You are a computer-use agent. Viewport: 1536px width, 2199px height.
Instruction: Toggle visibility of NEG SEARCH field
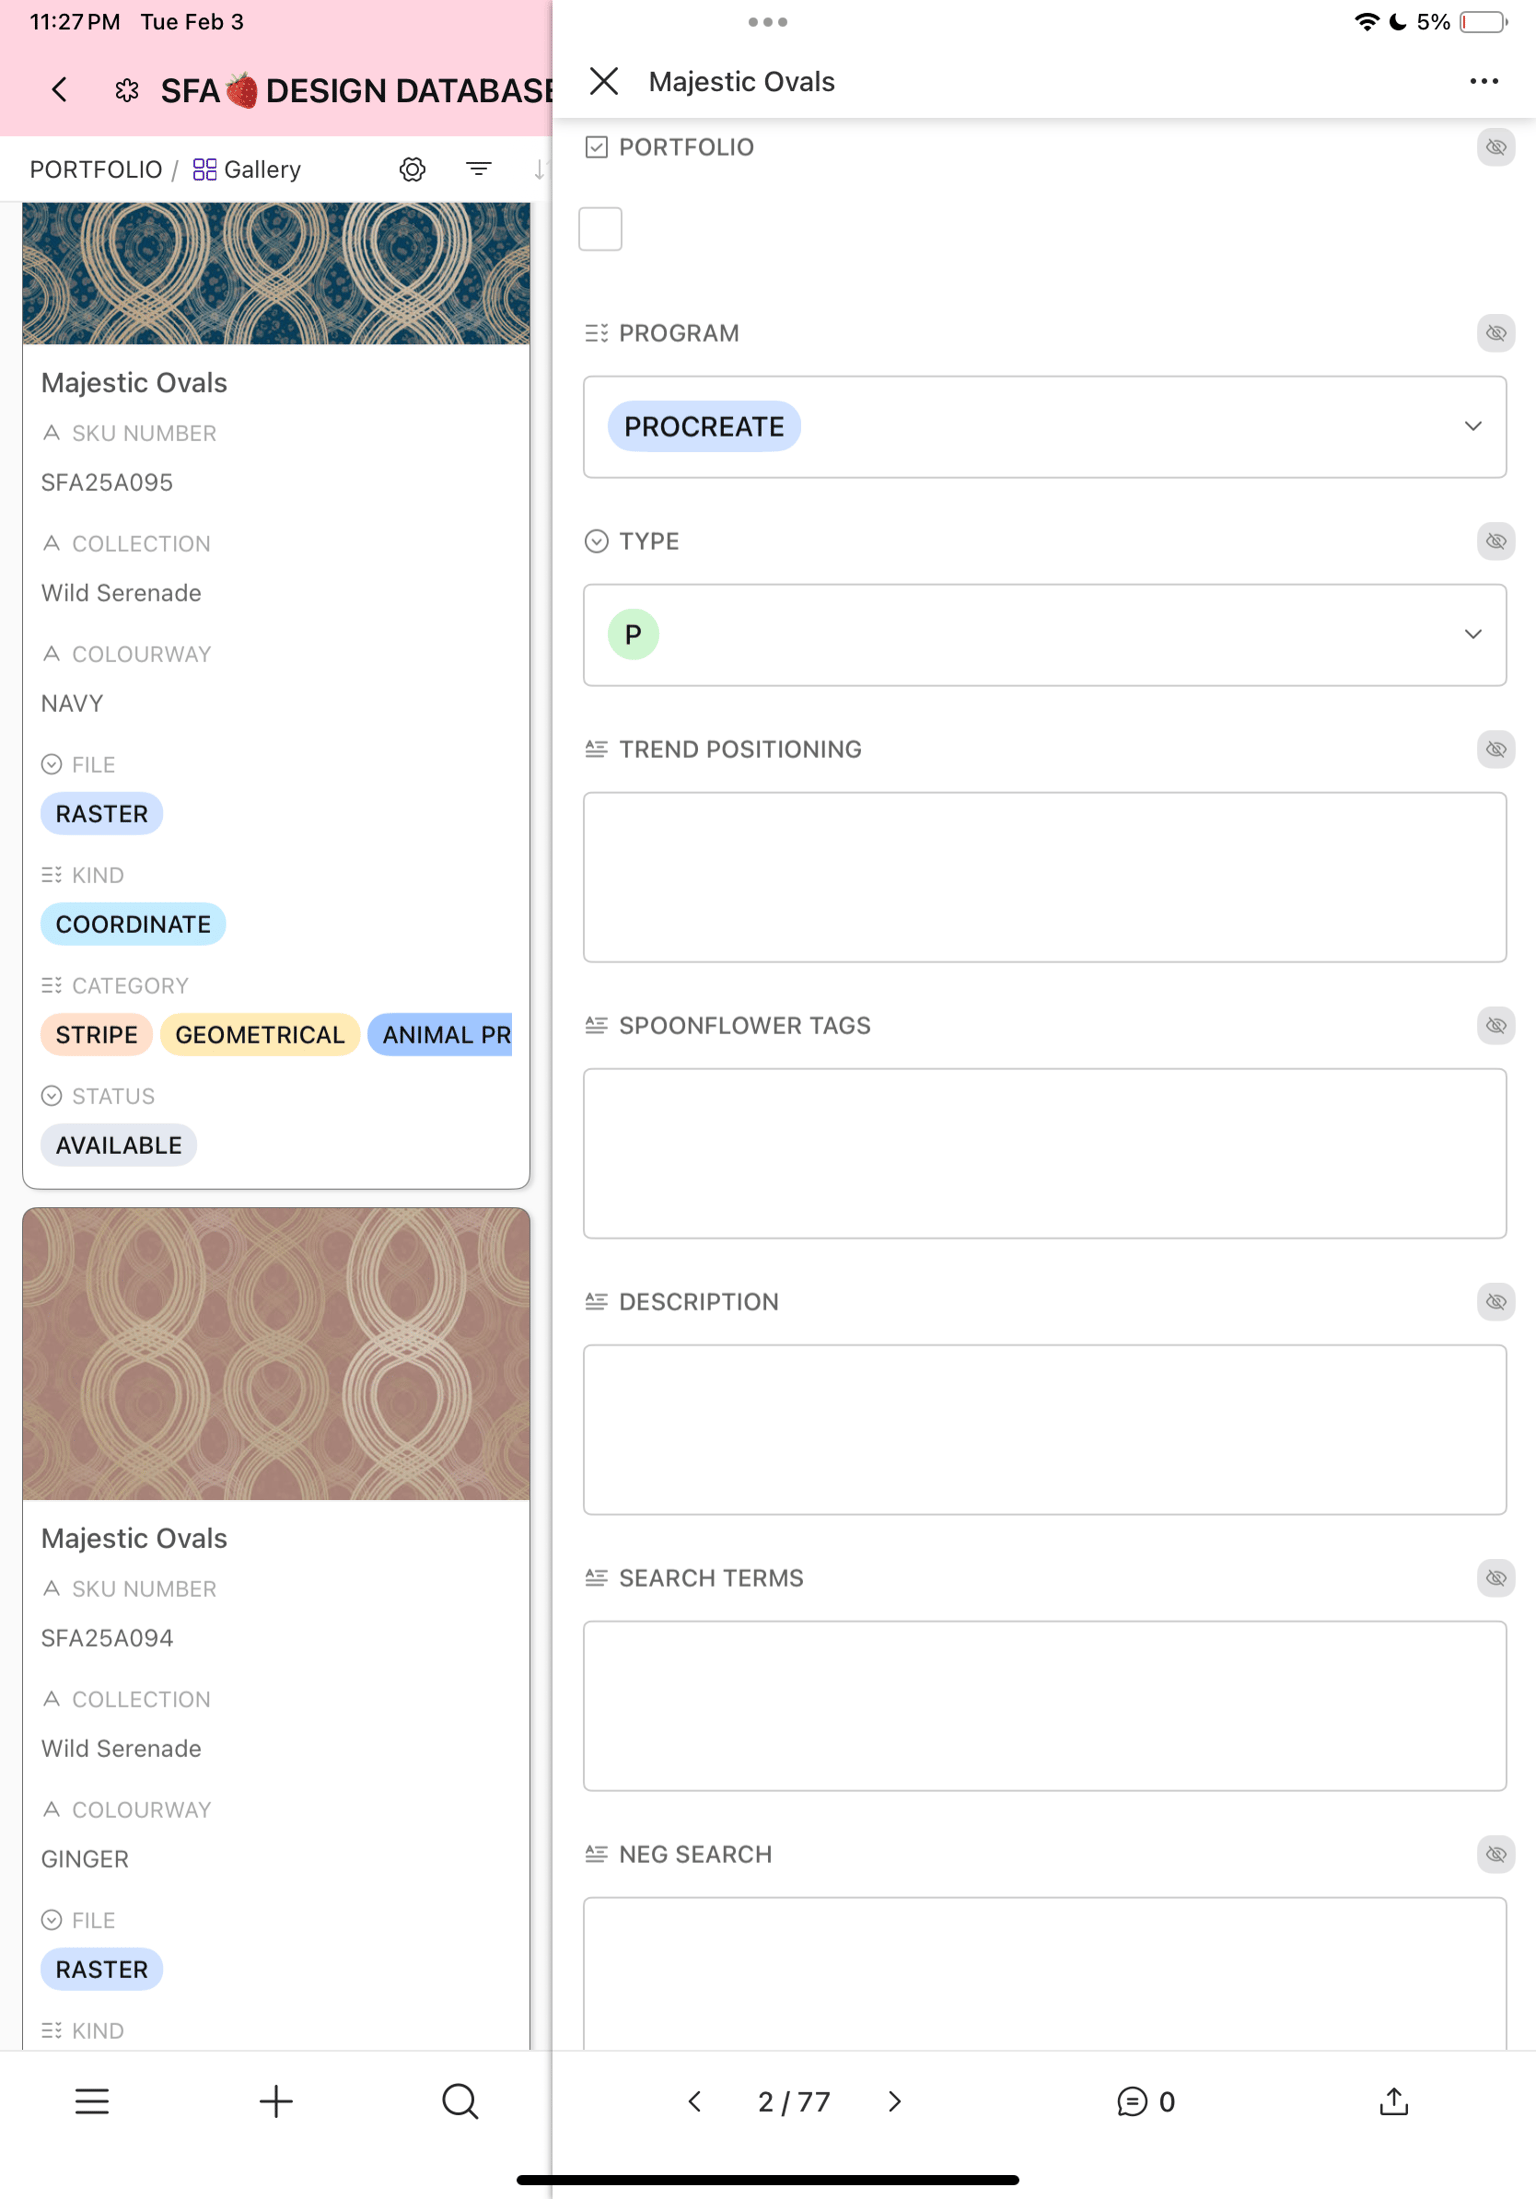1496,1854
